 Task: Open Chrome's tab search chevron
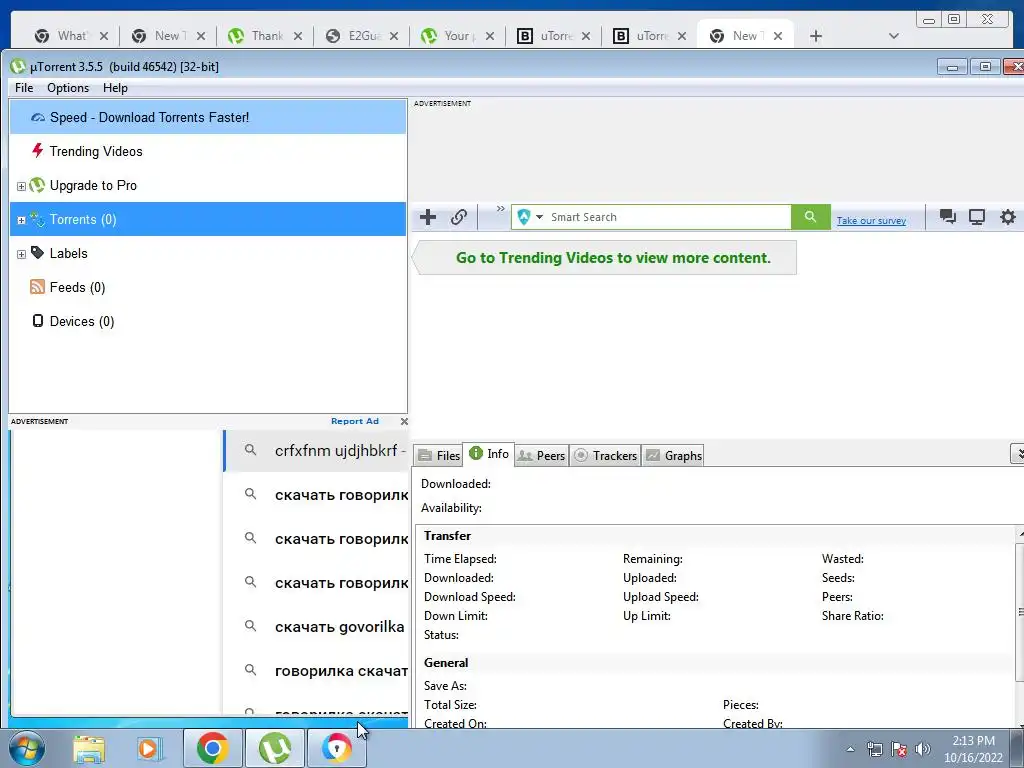click(894, 36)
